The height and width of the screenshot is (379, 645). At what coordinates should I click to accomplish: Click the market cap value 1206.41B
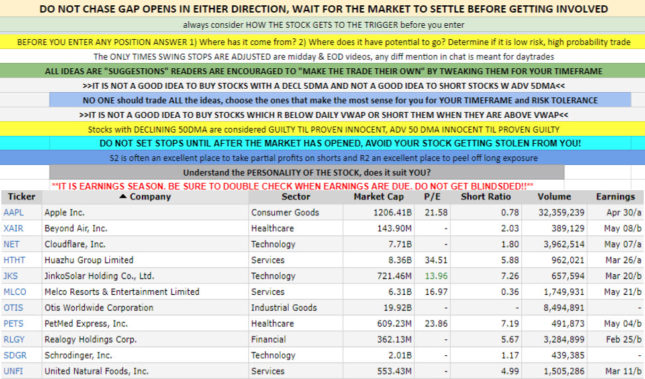(392, 212)
